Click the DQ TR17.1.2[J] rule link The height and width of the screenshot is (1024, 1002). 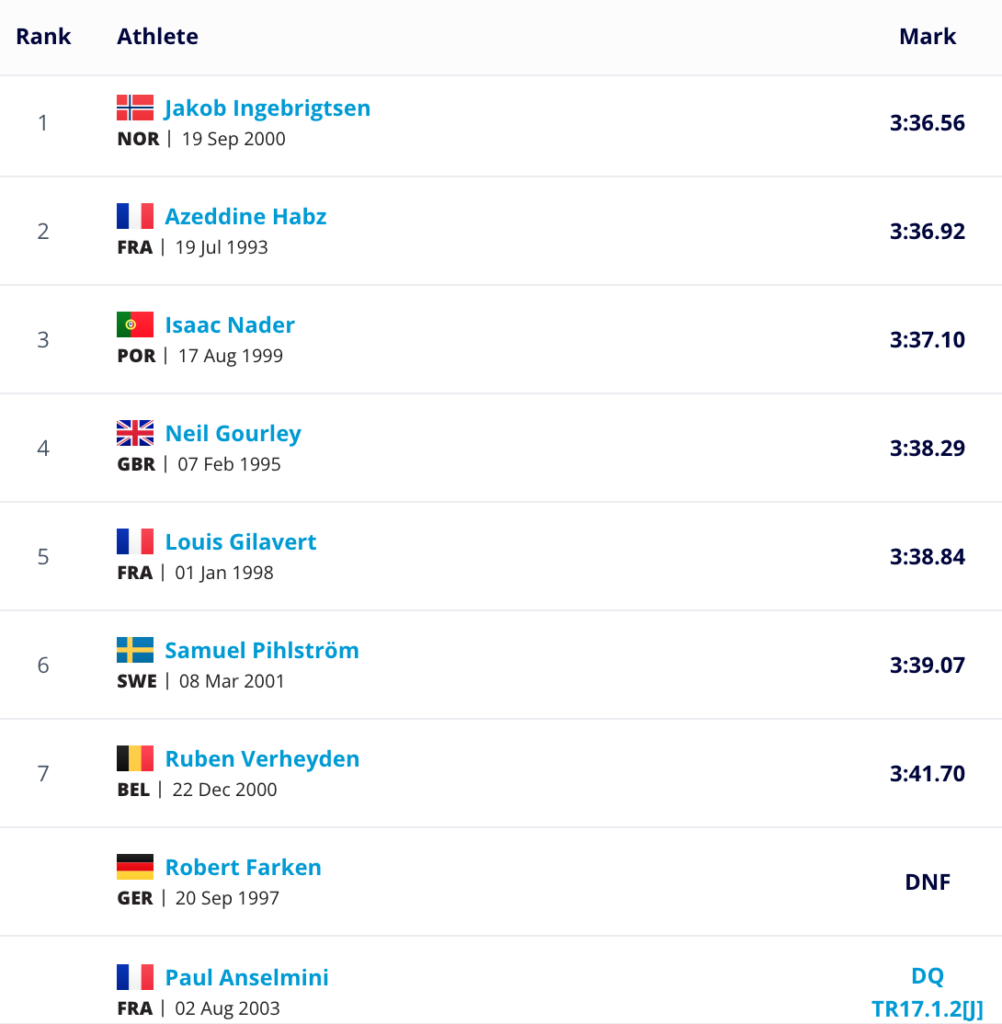(927, 992)
